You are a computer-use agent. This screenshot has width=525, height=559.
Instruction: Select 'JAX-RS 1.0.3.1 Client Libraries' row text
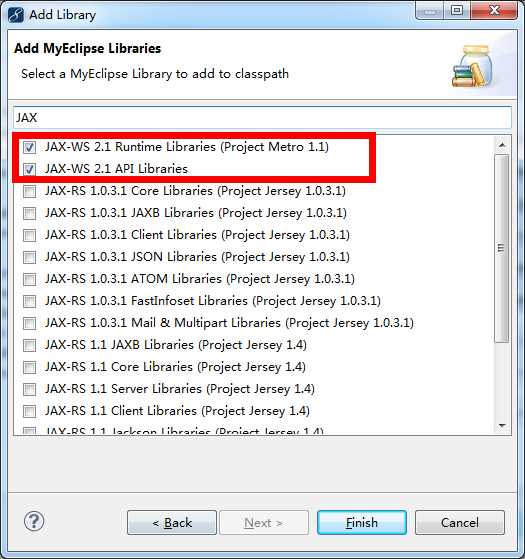pos(197,235)
